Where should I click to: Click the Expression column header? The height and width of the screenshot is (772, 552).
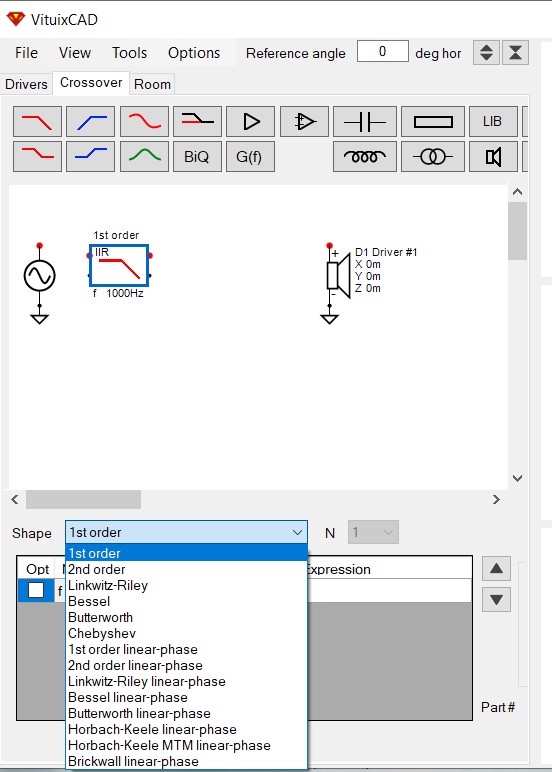[x=338, y=570]
